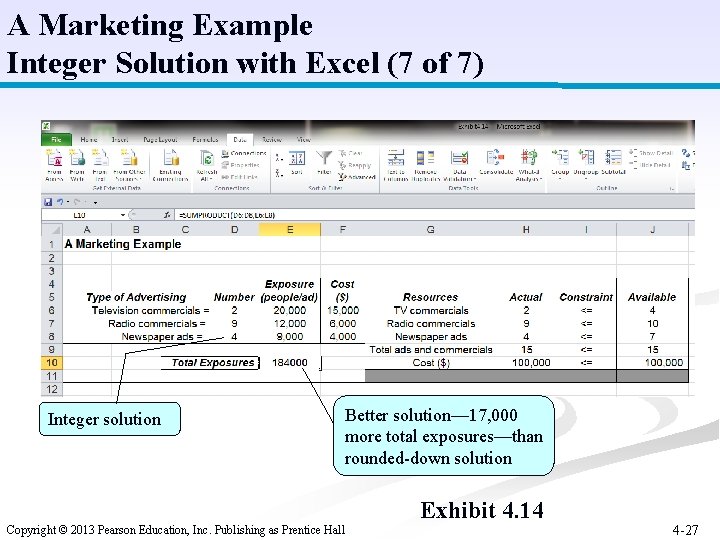Switch to the View ribbon tab
Screen dimensions: 720x540
tap(304, 140)
